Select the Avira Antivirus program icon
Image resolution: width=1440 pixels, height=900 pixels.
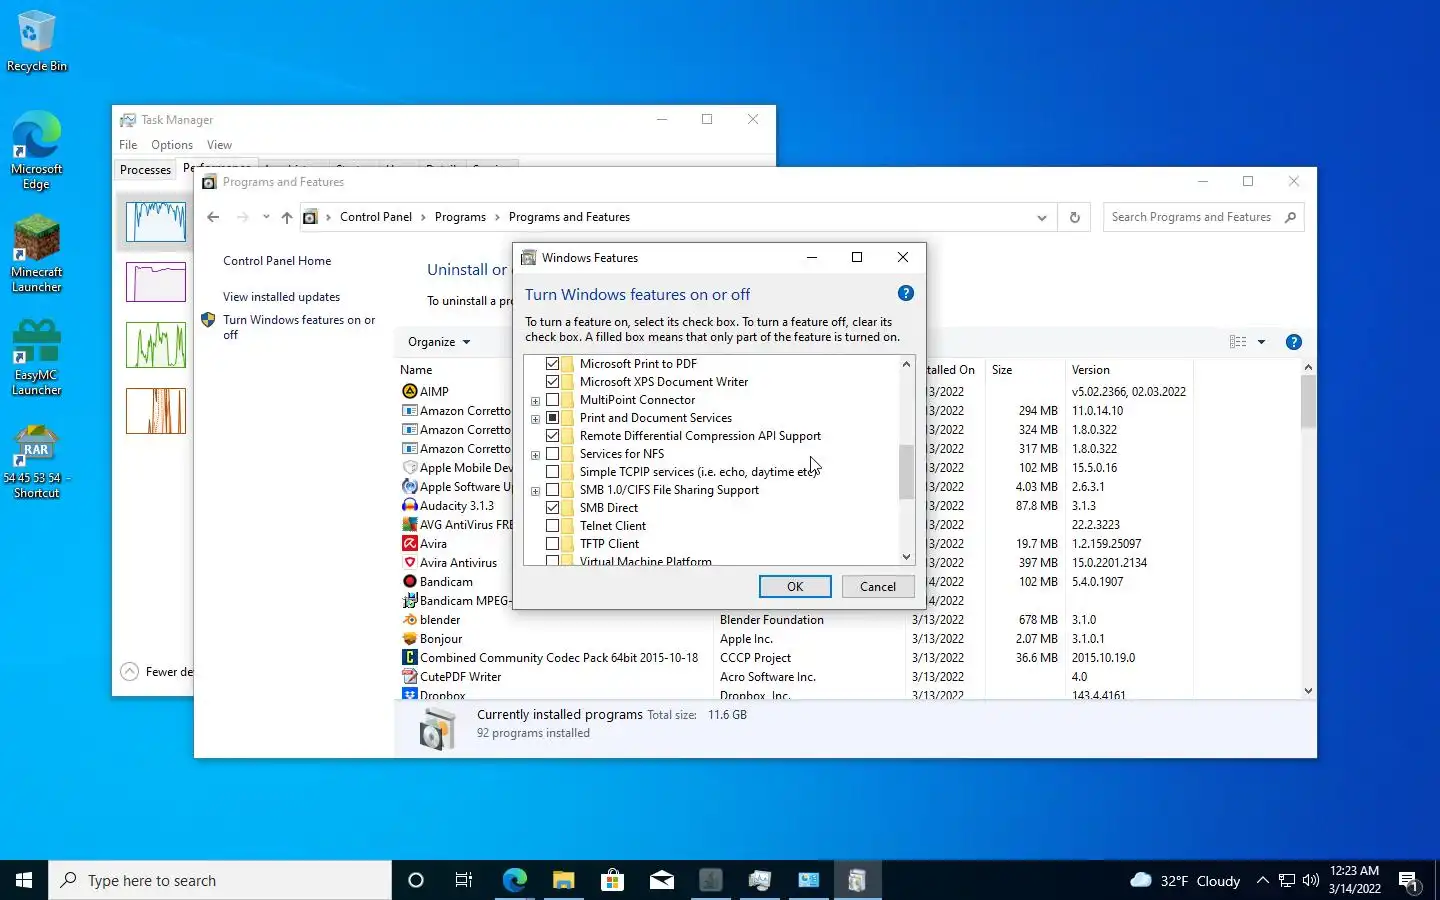[x=409, y=562]
